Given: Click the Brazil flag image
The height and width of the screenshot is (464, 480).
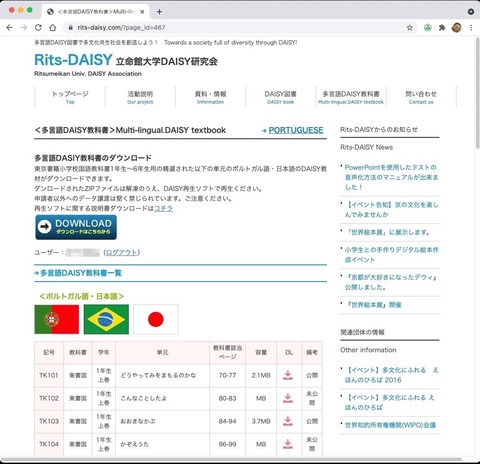Looking at the screenshot, I should (106, 319).
